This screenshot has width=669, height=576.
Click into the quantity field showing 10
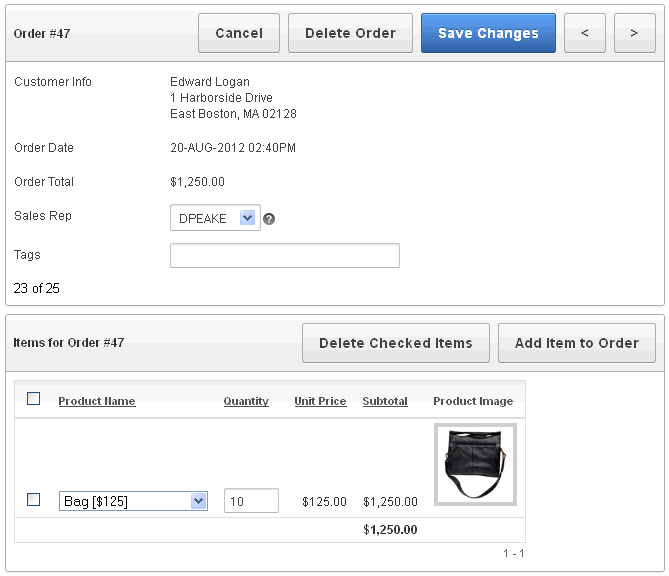[x=251, y=500]
